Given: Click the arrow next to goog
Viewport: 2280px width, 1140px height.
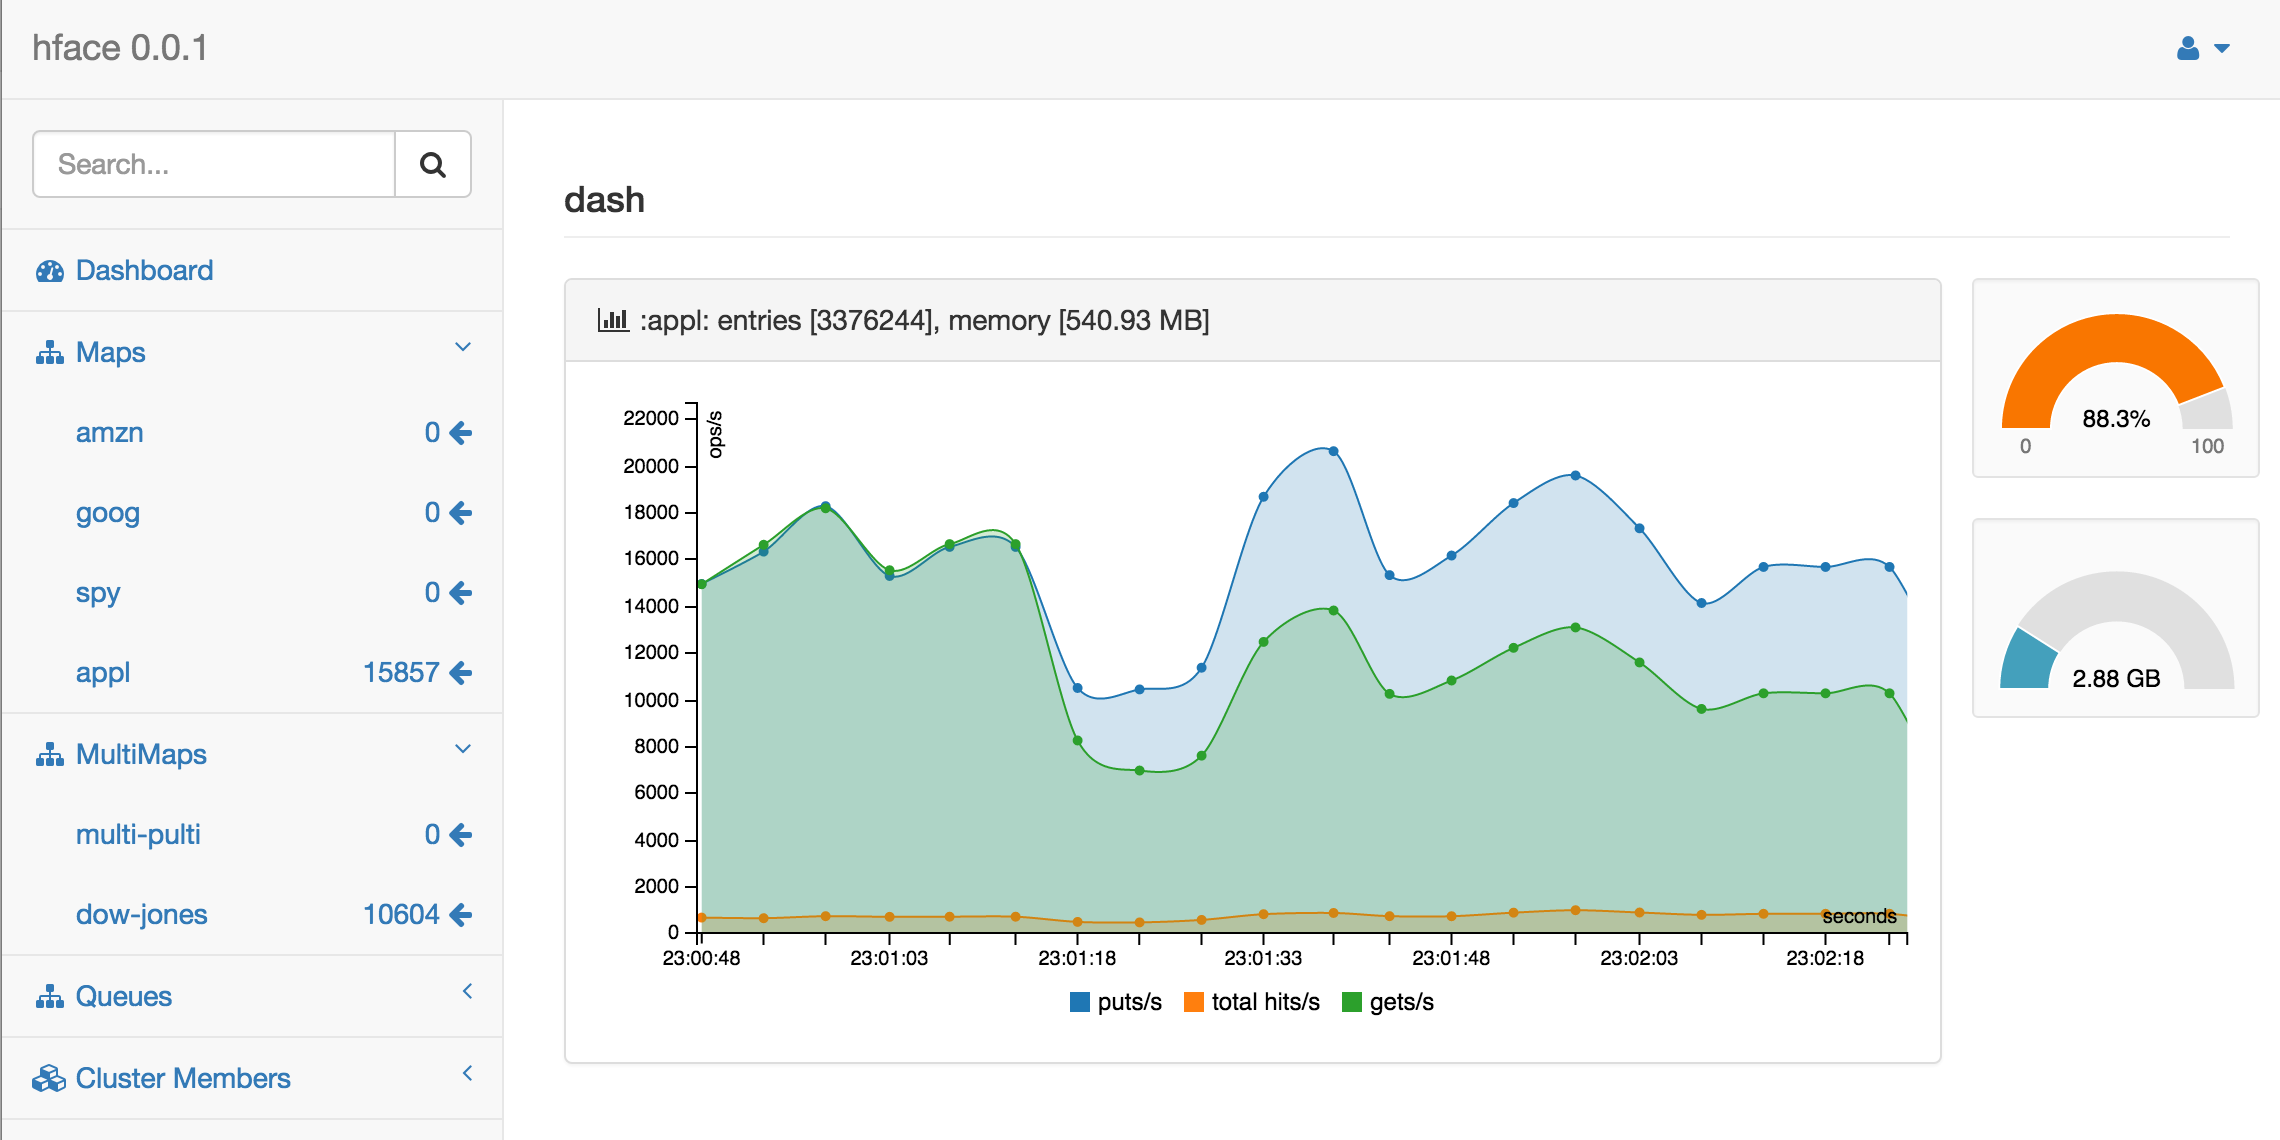Looking at the screenshot, I should [460, 513].
